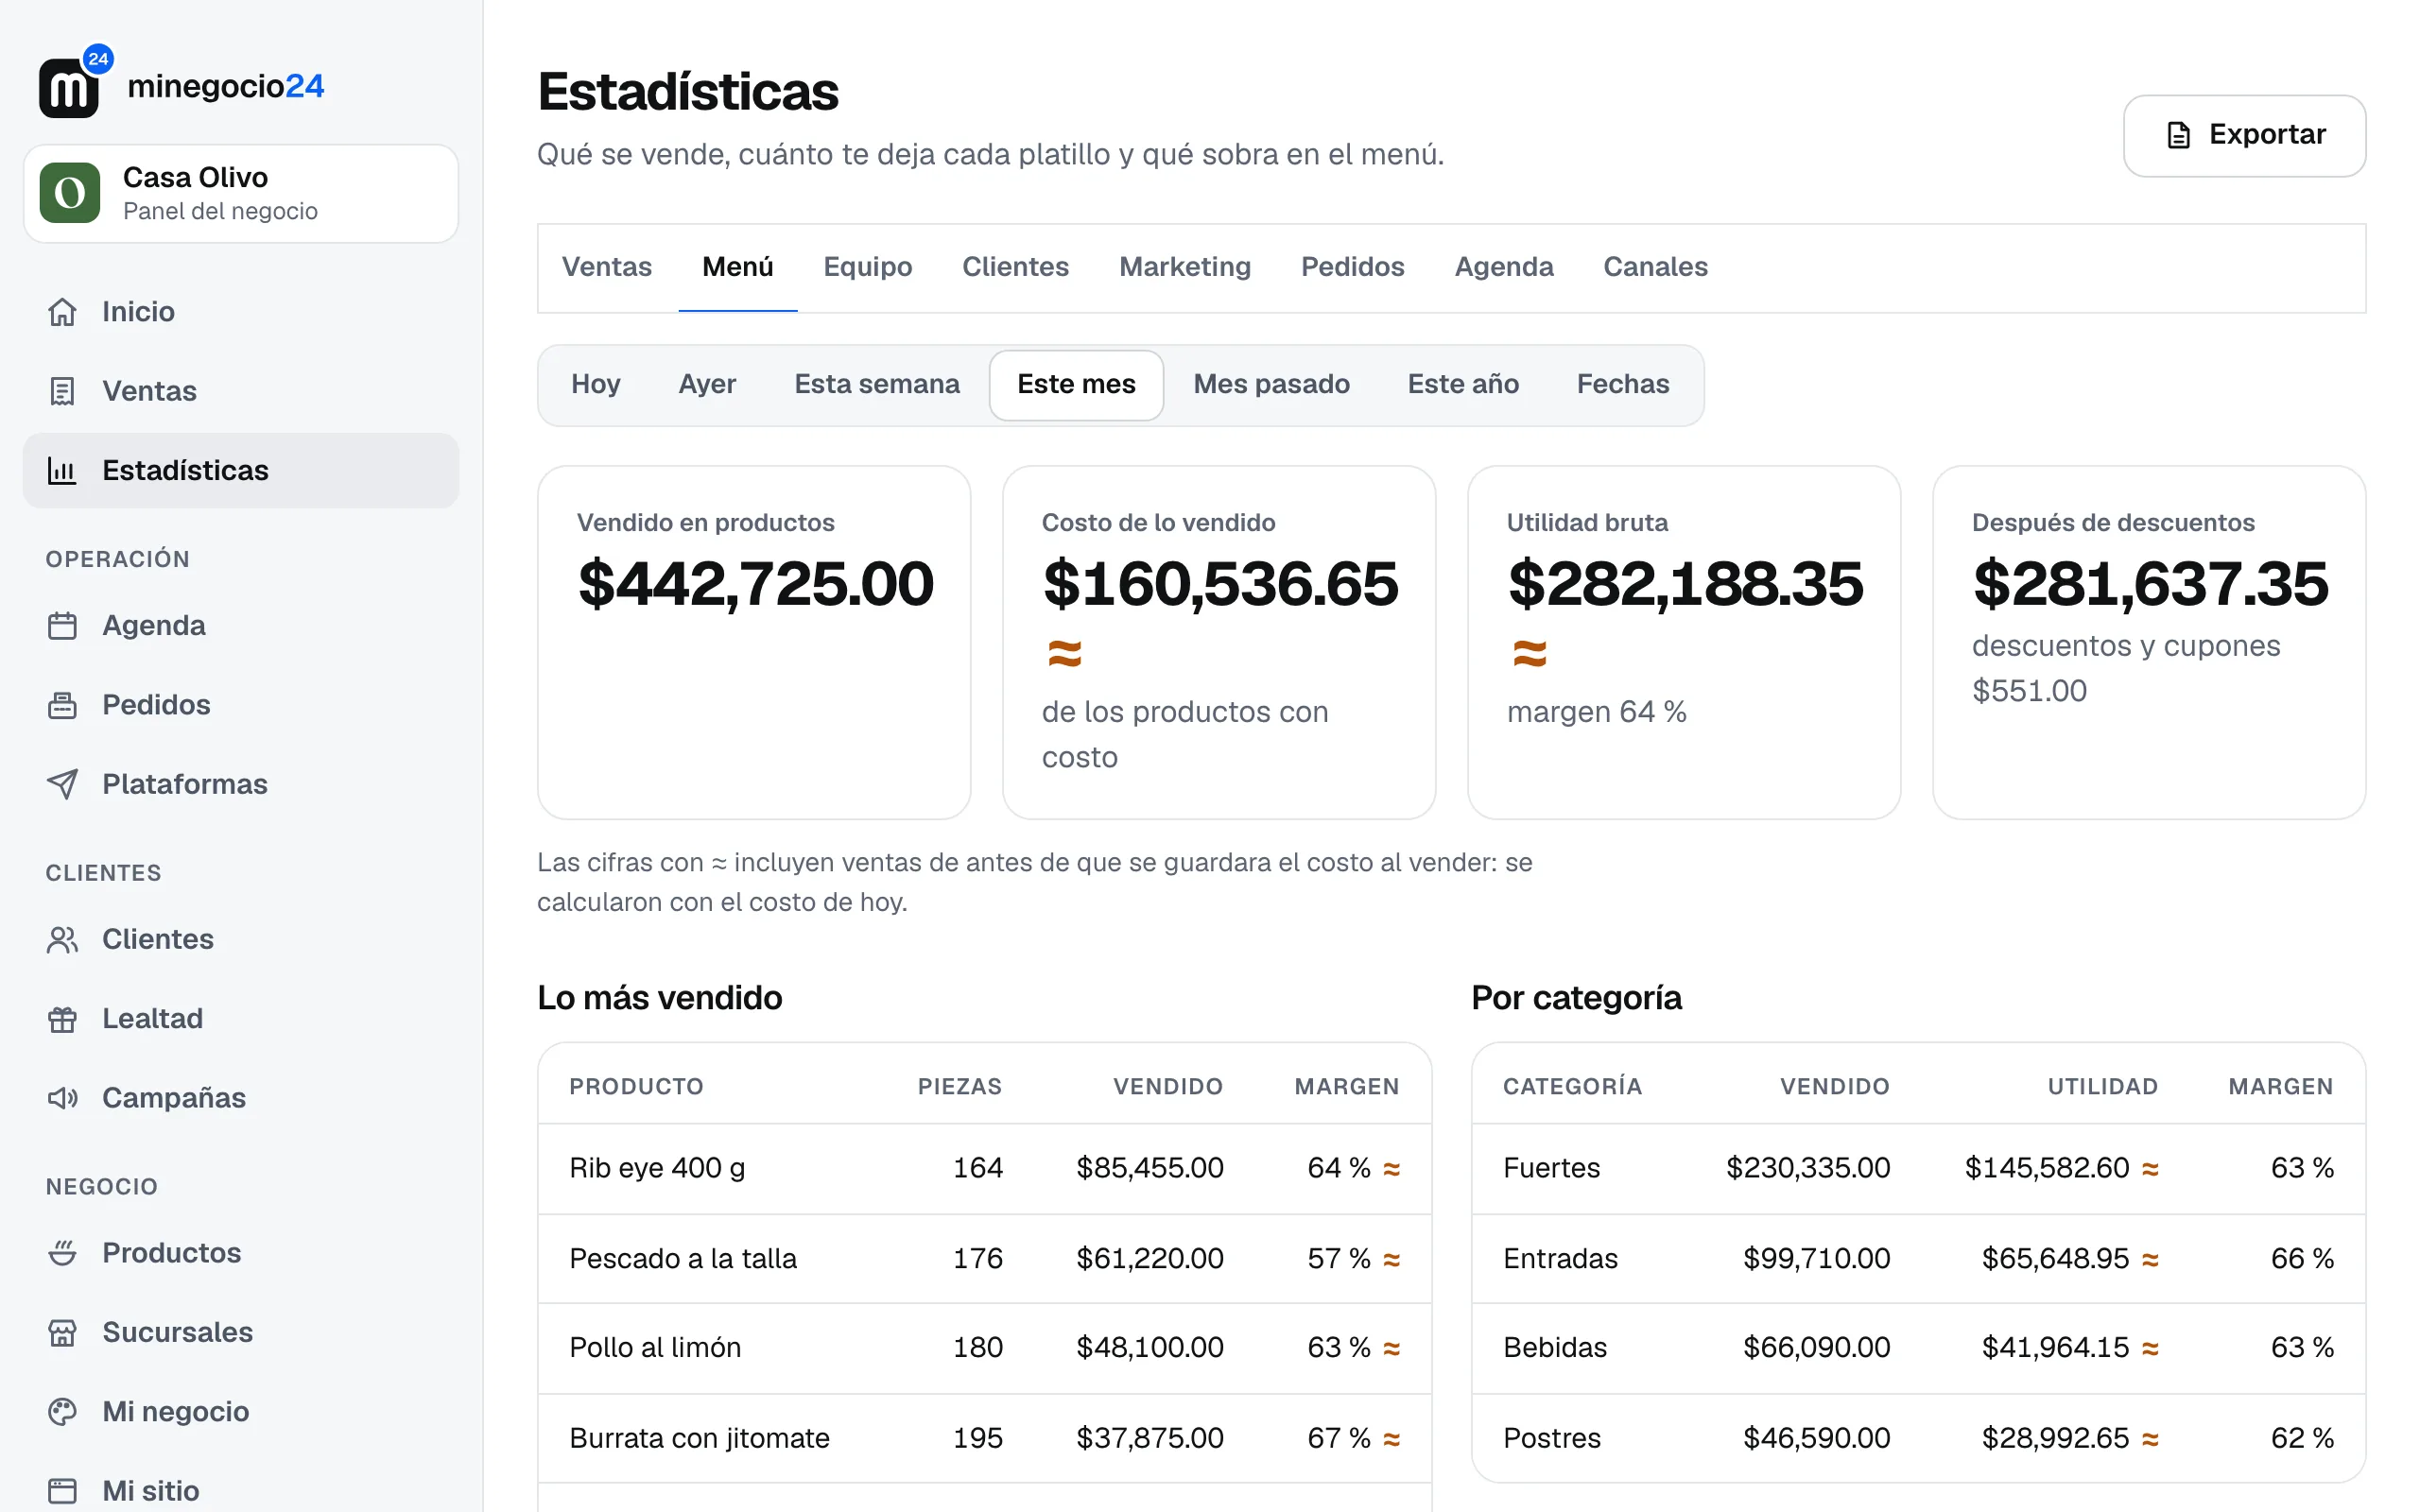Click the Exportar button
2420x1512 pixels.
coord(2244,135)
